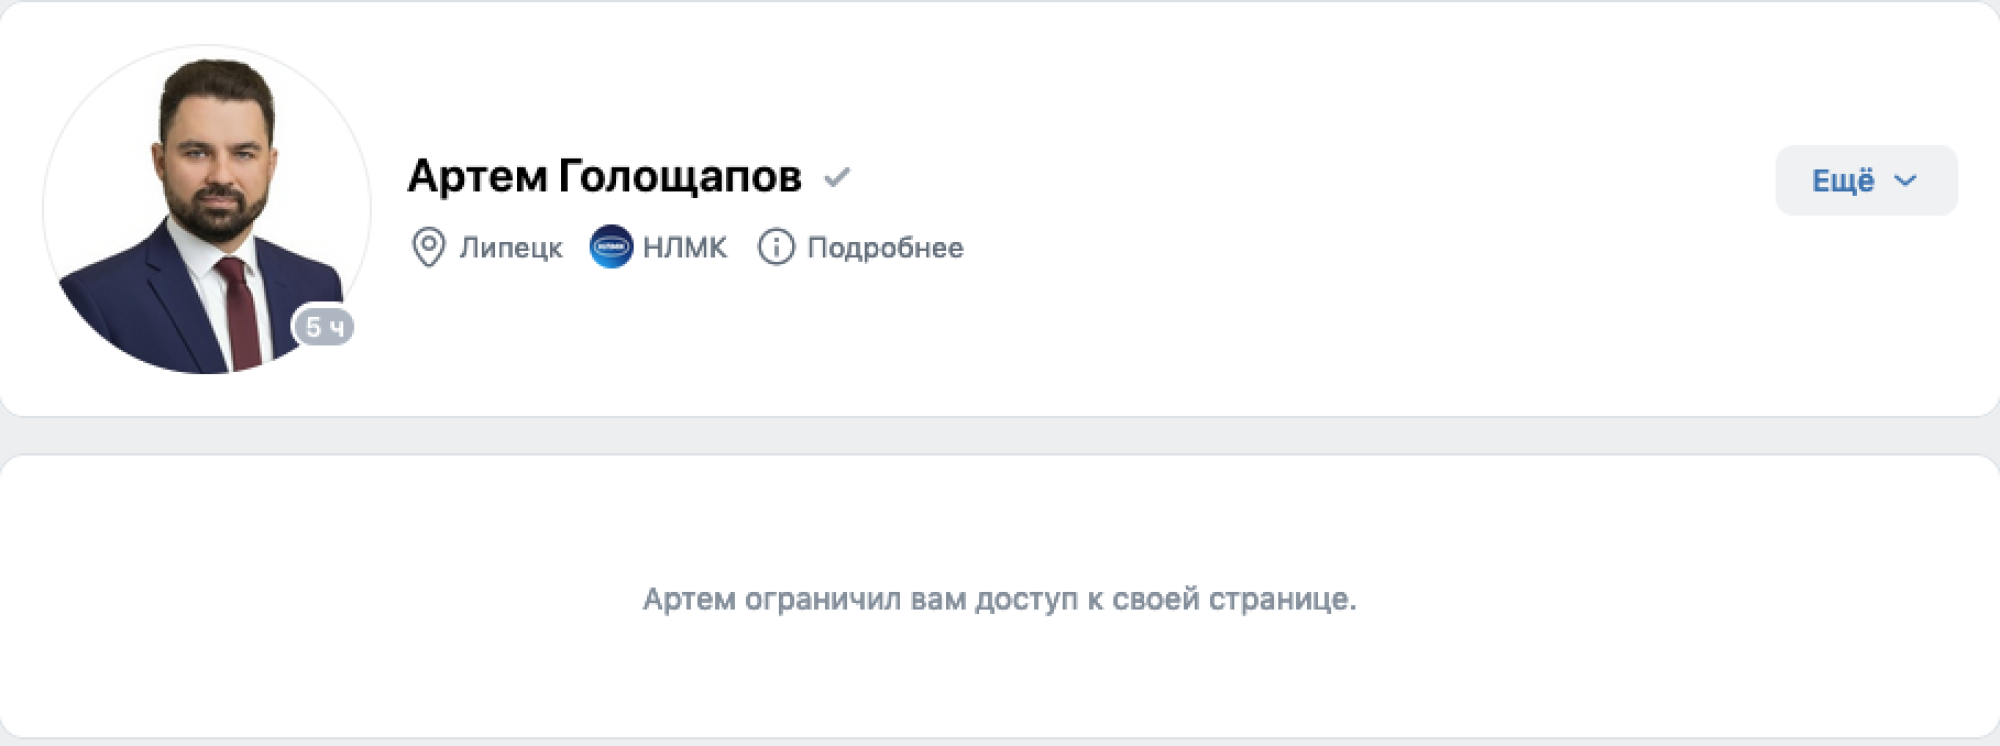Click the surname Голощапов in heading
Viewport: 2000px width, 746px height.
tap(680, 176)
